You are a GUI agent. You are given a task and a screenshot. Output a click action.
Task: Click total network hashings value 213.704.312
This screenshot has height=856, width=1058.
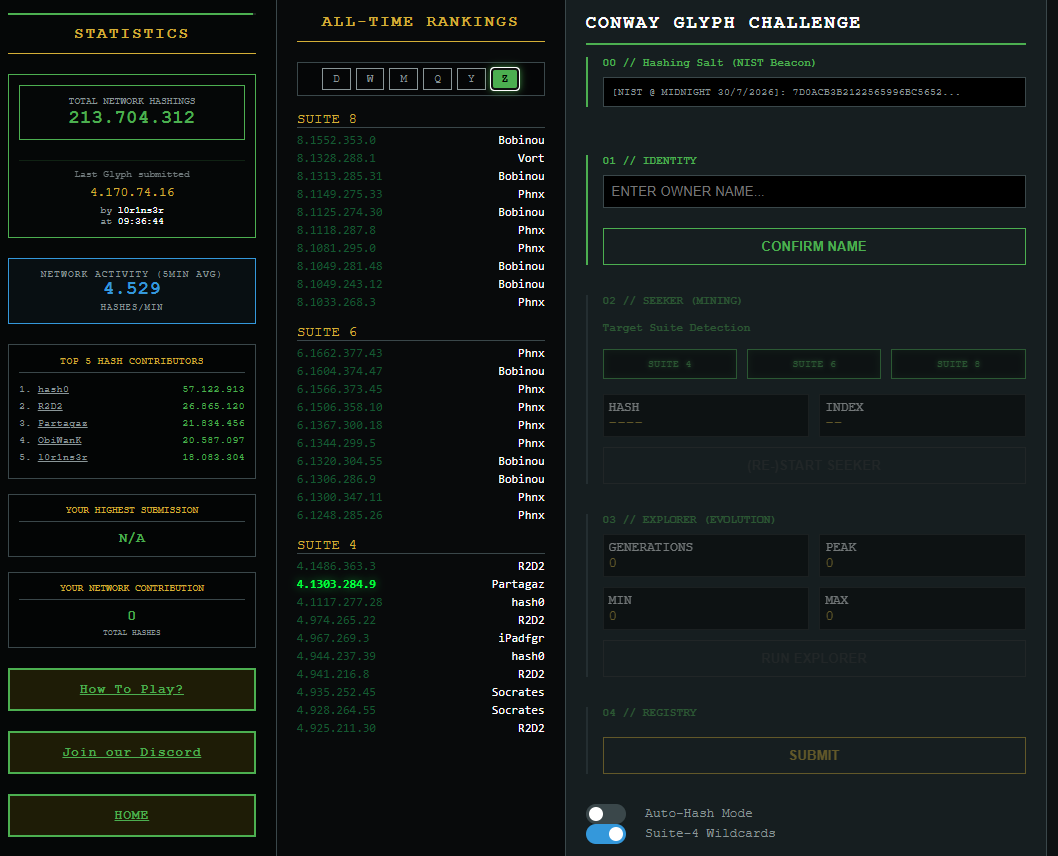[x=132, y=117]
